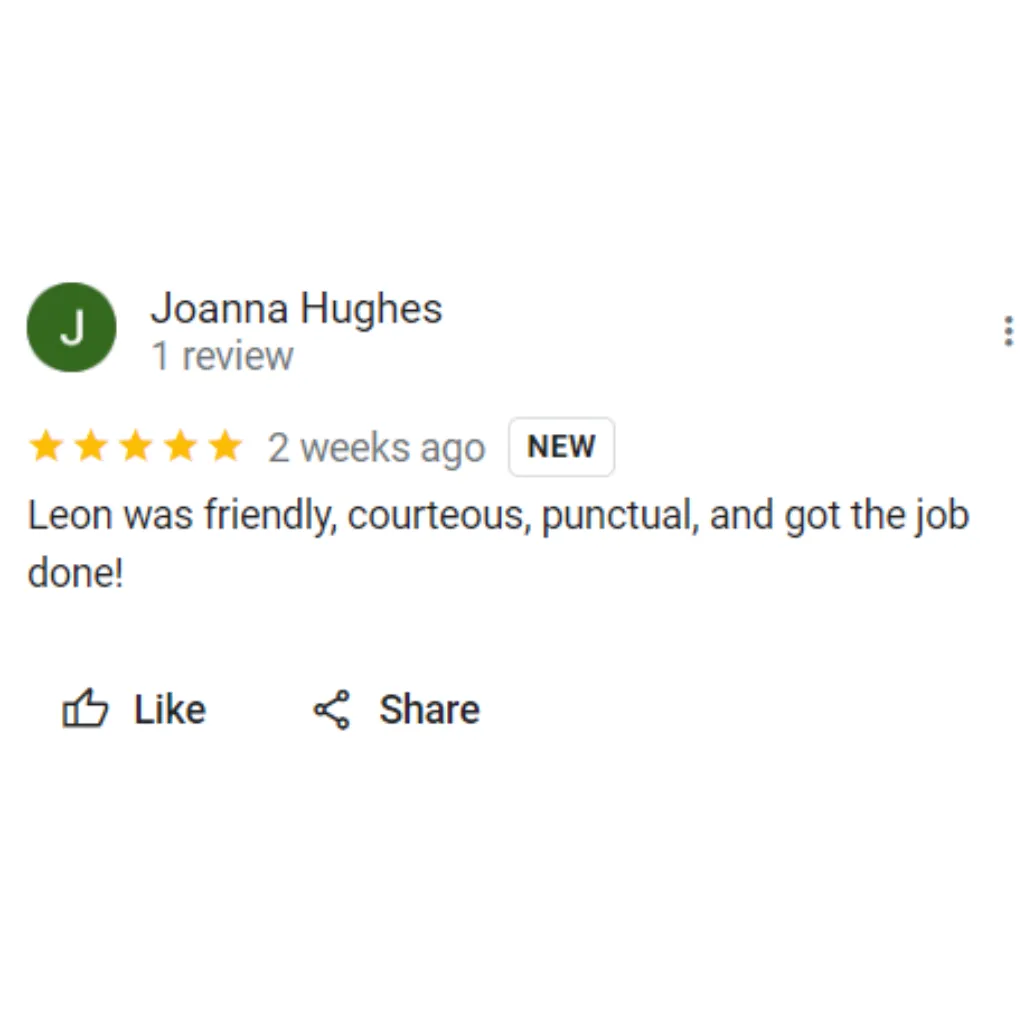Select the fifth yellow rating star
This screenshot has width=1024, height=1024.
coord(225,446)
